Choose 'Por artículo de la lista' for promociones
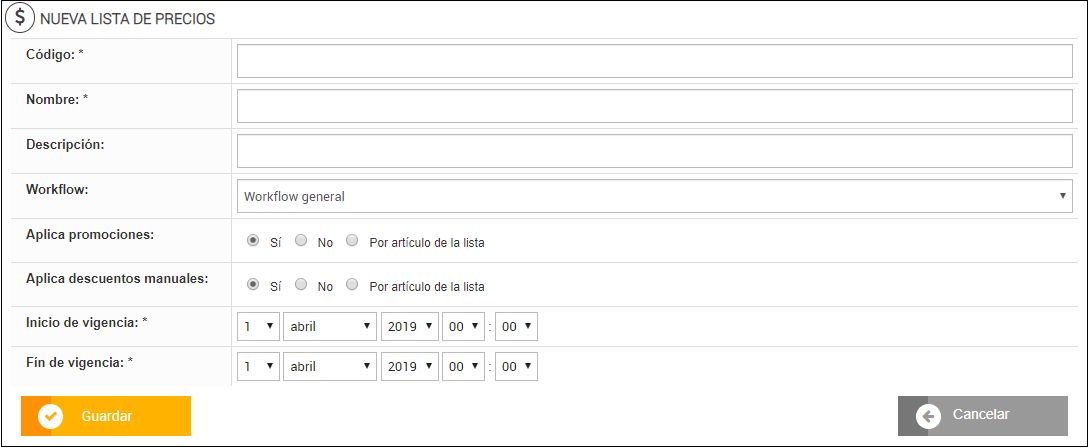This screenshot has height=448, width=1089. click(x=352, y=241)
